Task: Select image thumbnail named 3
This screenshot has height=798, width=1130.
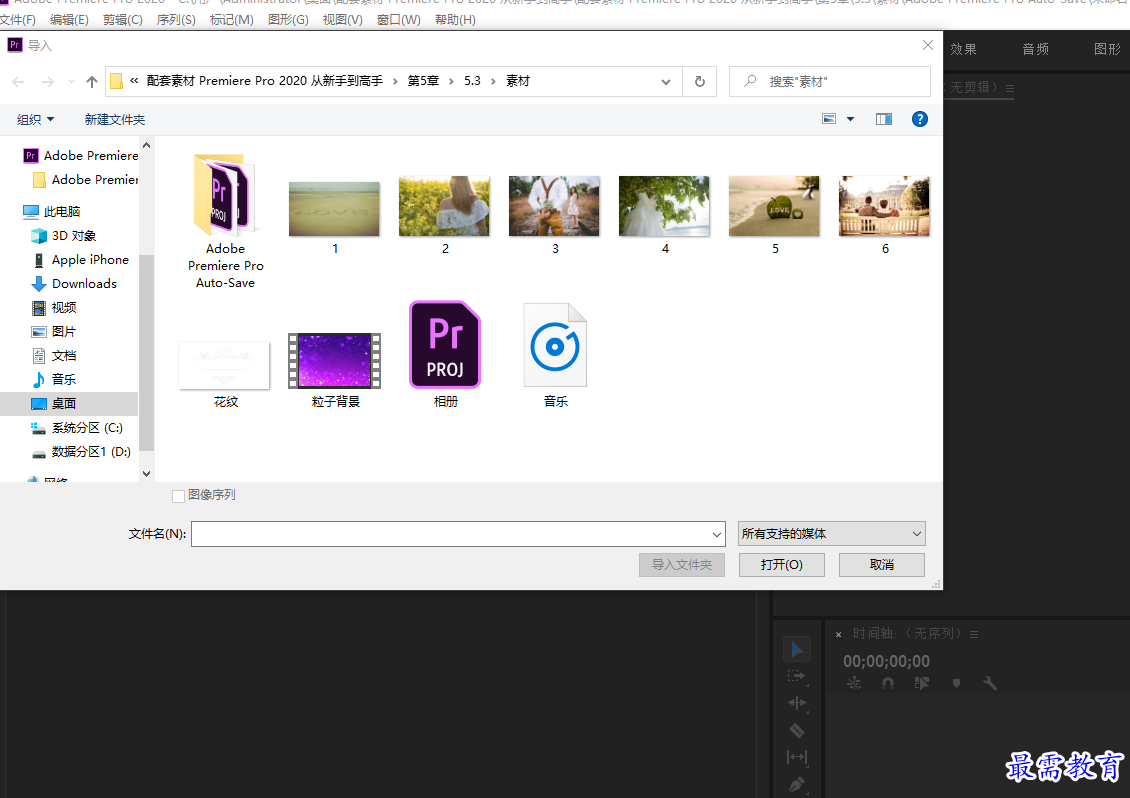Action: 554,216
